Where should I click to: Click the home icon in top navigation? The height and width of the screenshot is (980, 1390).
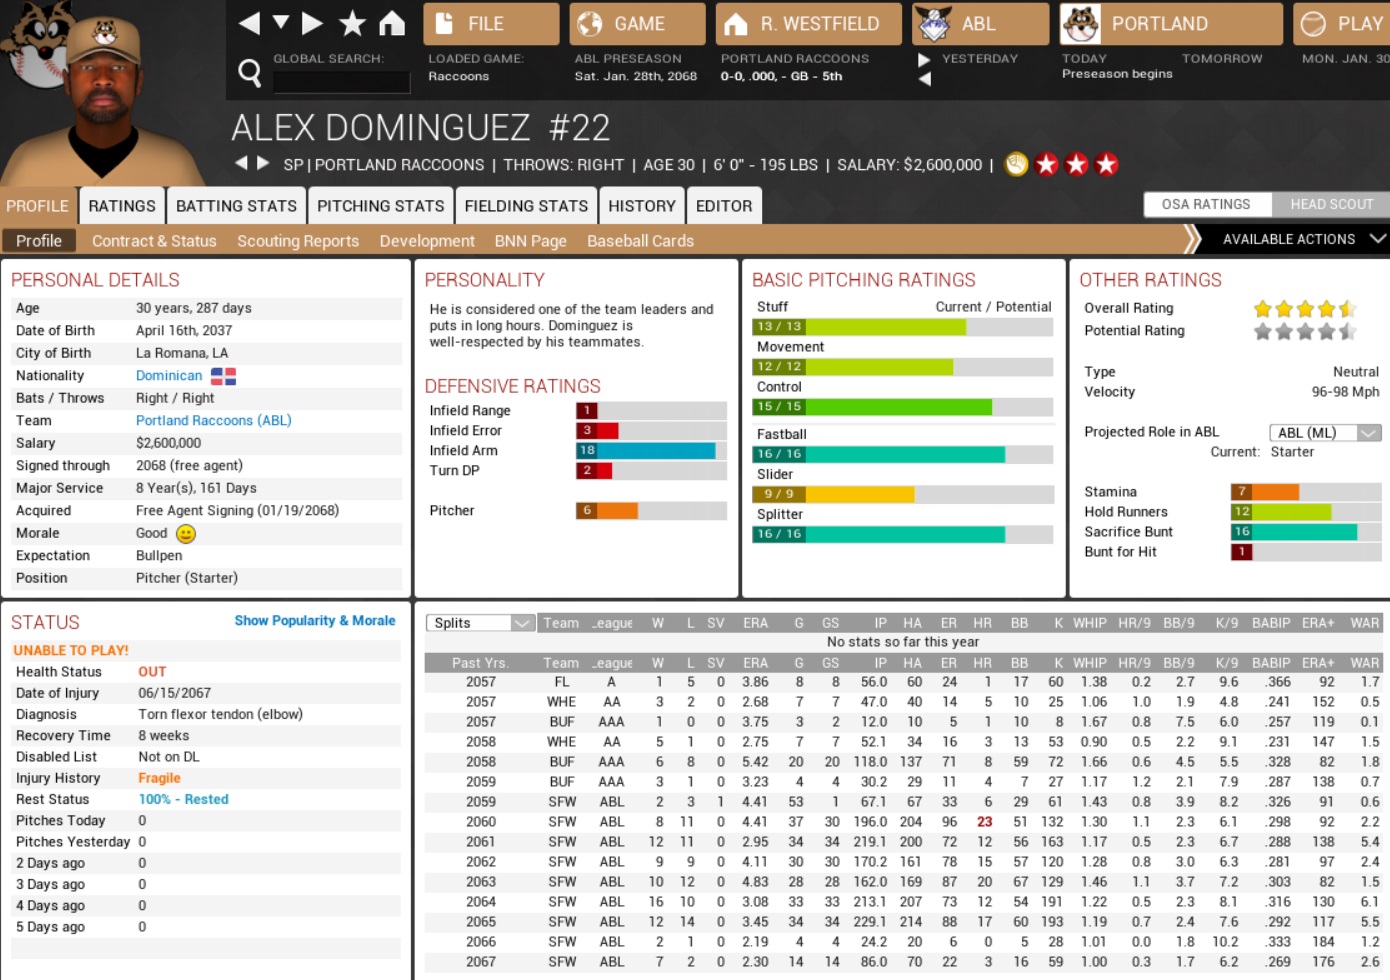[392, 23]
